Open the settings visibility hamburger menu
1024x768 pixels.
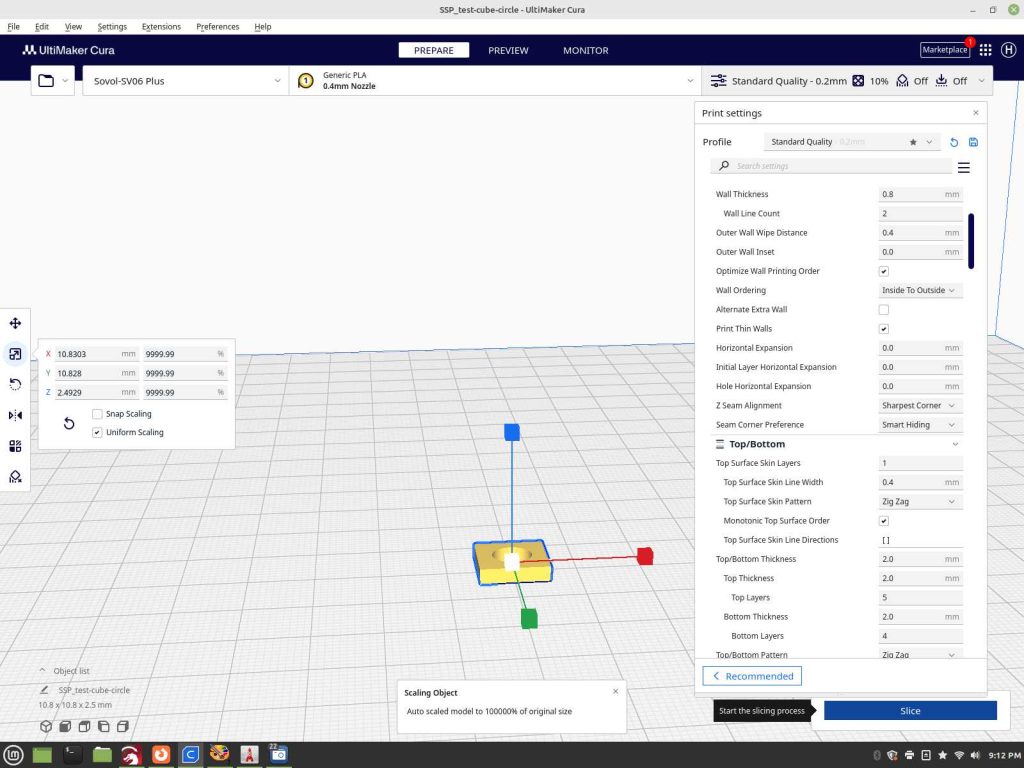963,167
